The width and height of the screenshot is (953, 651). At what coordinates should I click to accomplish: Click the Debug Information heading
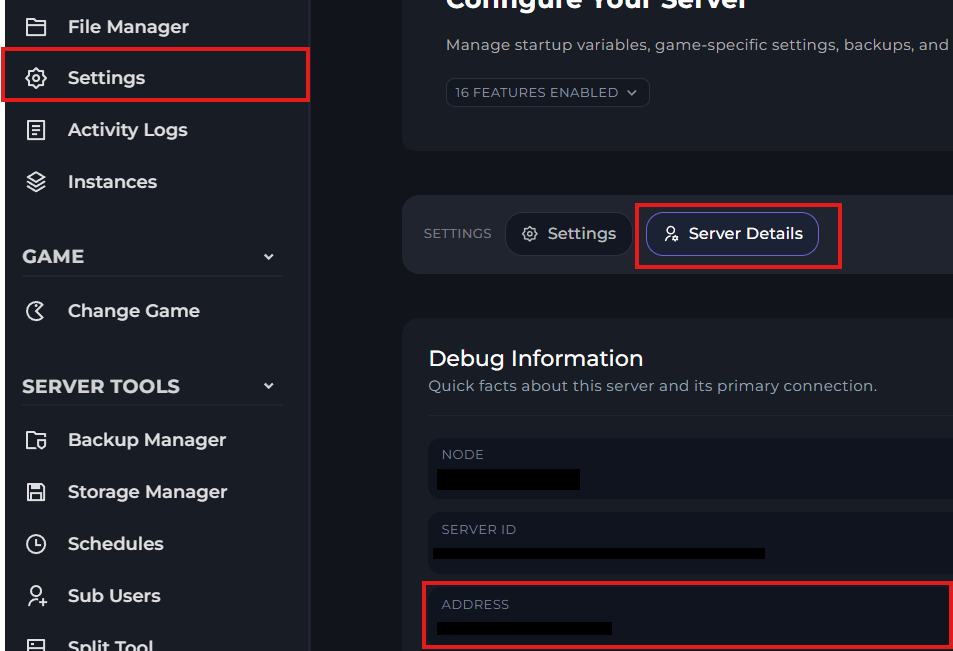535,358
